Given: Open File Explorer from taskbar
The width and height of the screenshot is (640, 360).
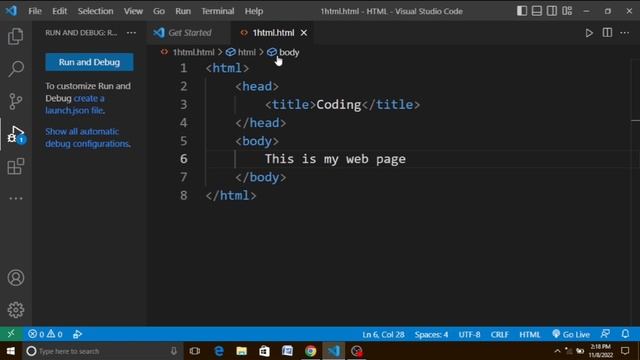Looking at the screenshot, I should (x=242, y=351).
